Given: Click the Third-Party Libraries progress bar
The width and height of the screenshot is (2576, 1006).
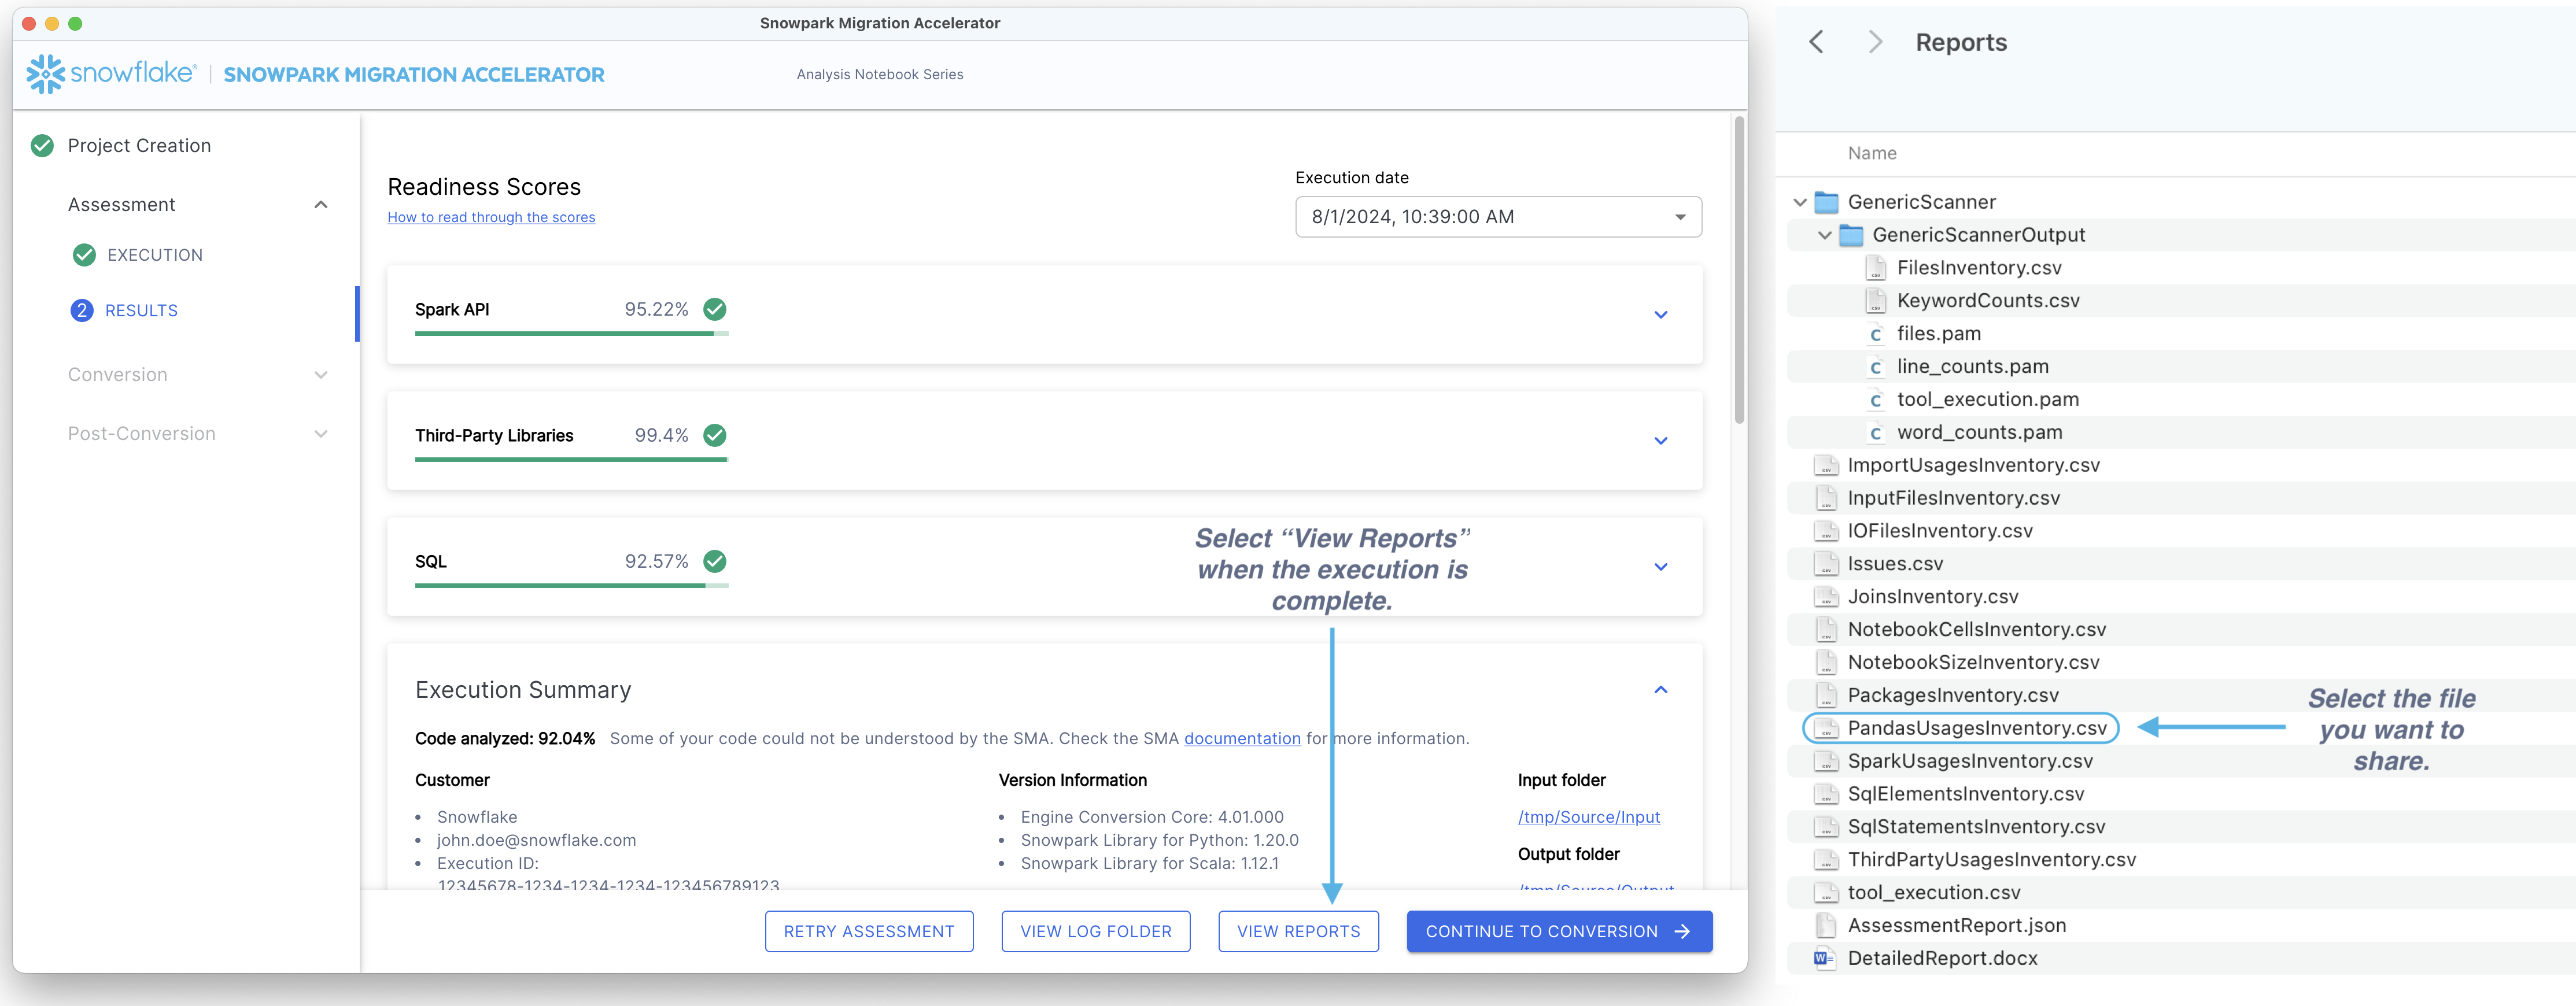Looking at the screenshot, I should [570, 460].
